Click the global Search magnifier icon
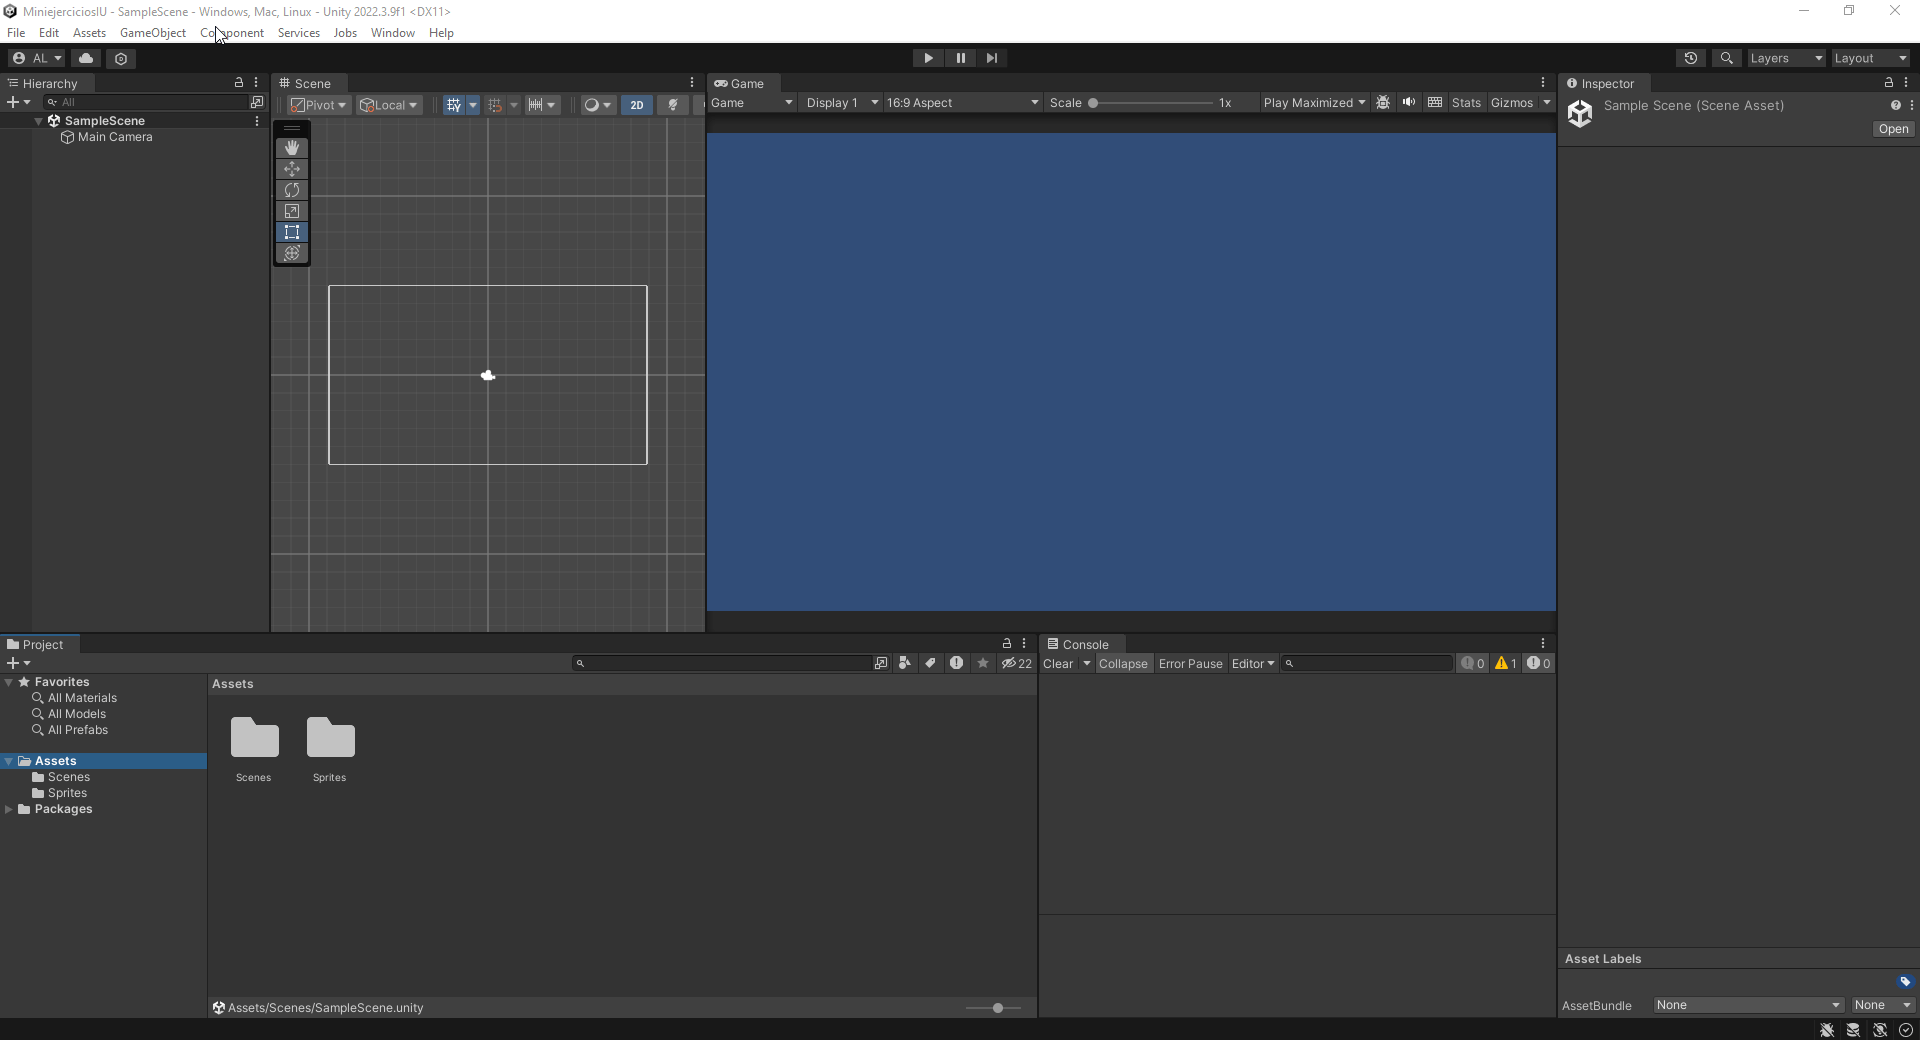The image size is (1920, 1040). tap(1726, 58)
